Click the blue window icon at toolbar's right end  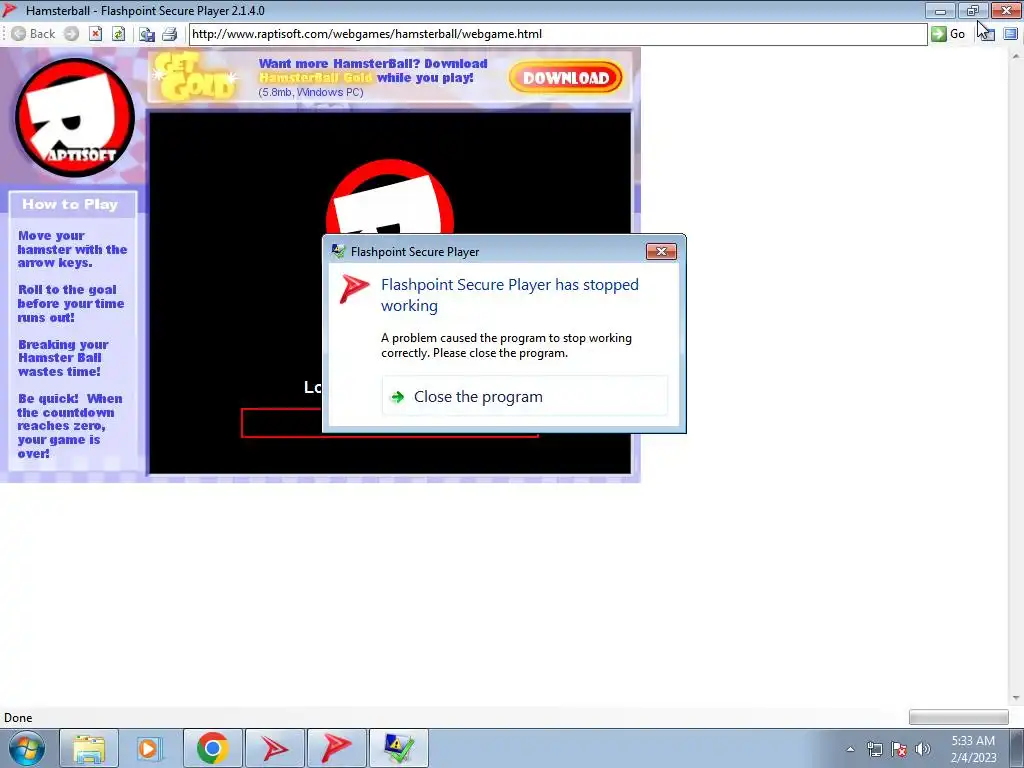point(1010,34)
